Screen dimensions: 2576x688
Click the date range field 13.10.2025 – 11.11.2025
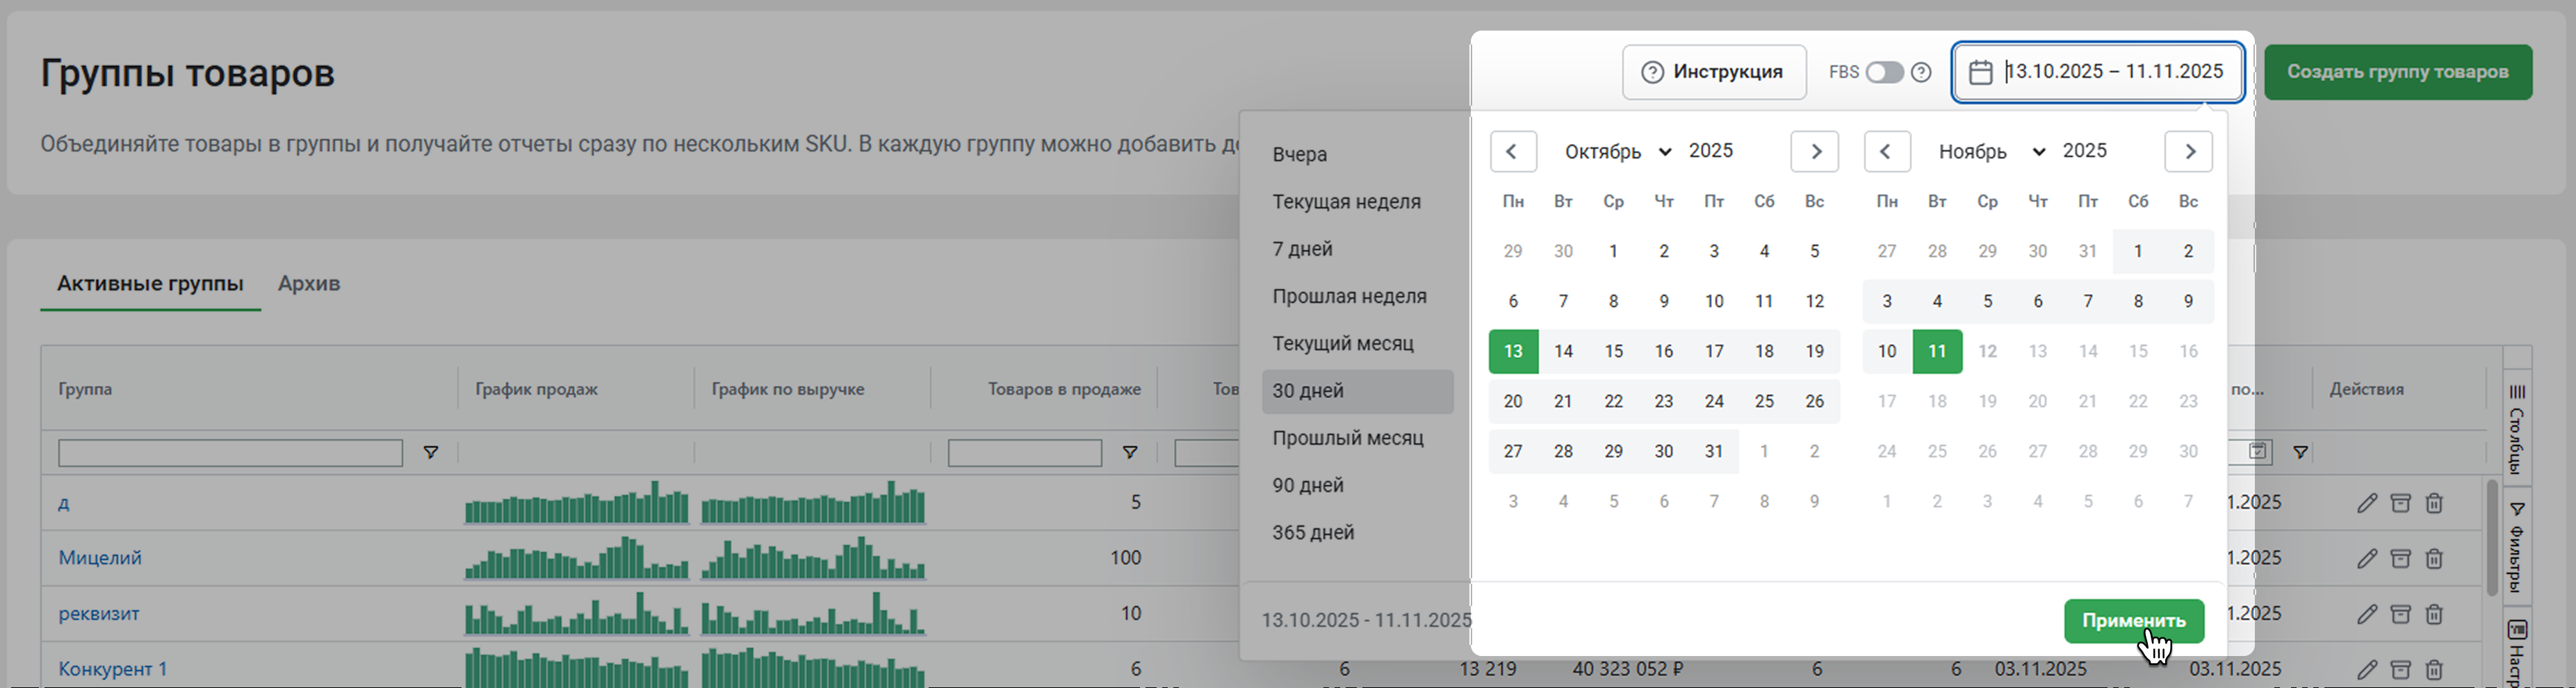click(x=2098, y=72)
